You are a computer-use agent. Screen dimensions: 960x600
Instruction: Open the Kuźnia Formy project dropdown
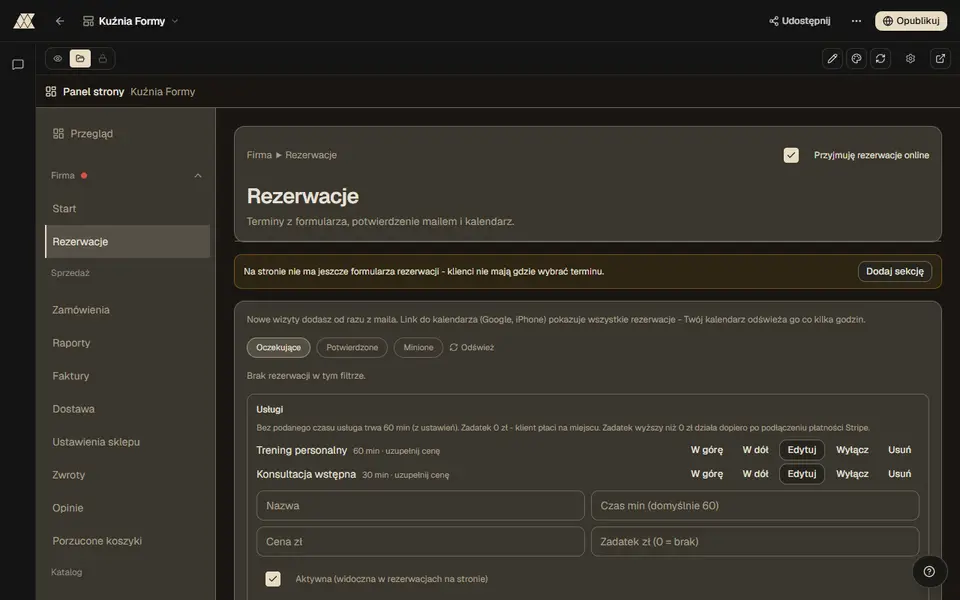(x=130, y=21)
